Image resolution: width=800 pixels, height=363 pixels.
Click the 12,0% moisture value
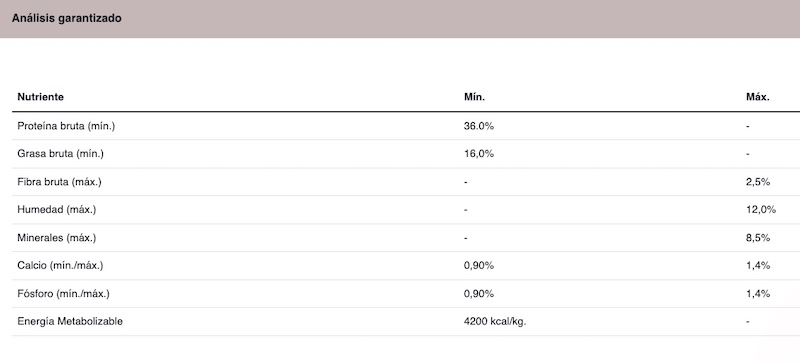coord(761,210)
